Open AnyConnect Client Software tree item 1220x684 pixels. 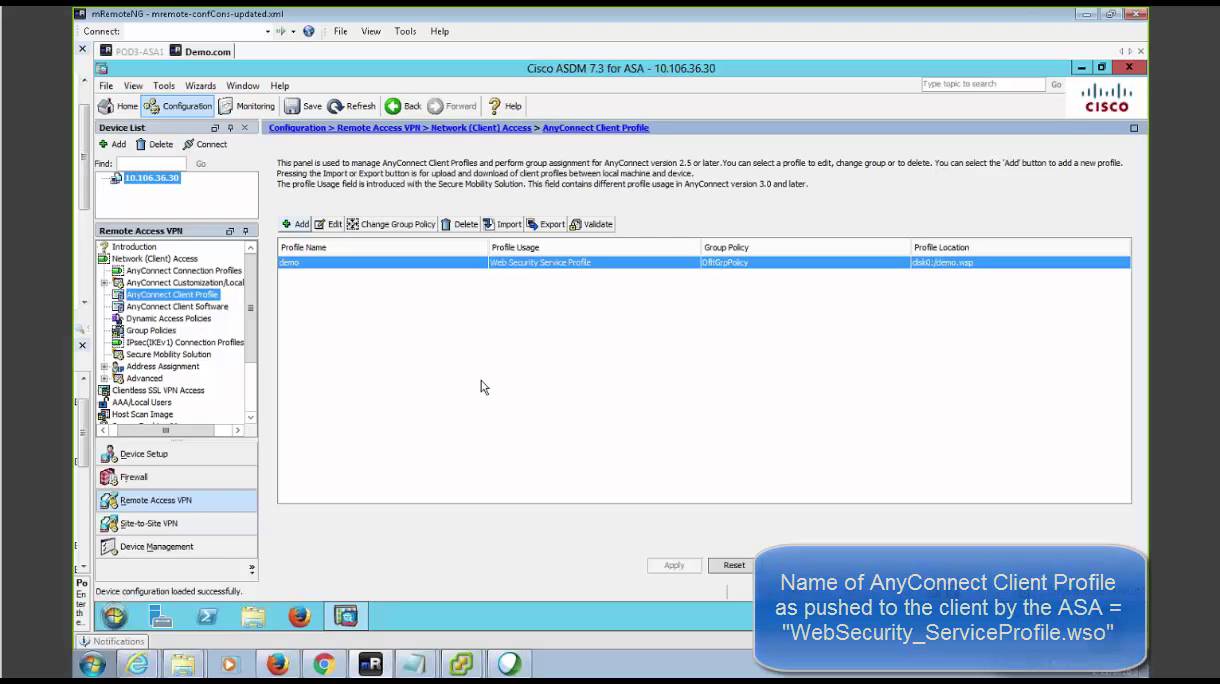click(177, 307)
